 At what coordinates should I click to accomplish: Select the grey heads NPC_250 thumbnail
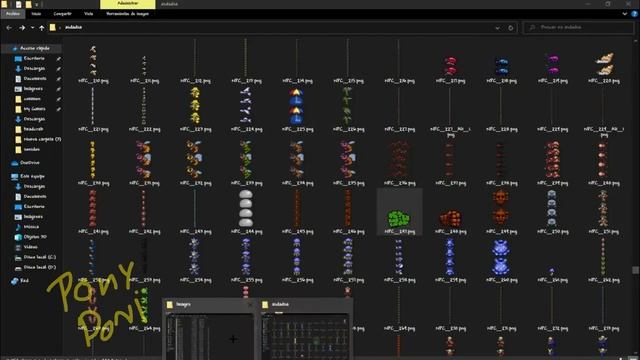(552, 208)
